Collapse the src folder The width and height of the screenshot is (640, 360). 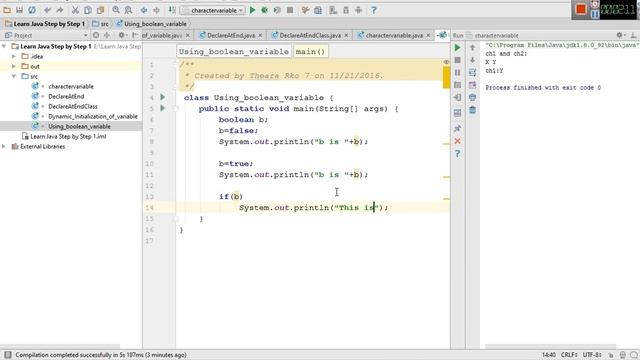point(14,76)
